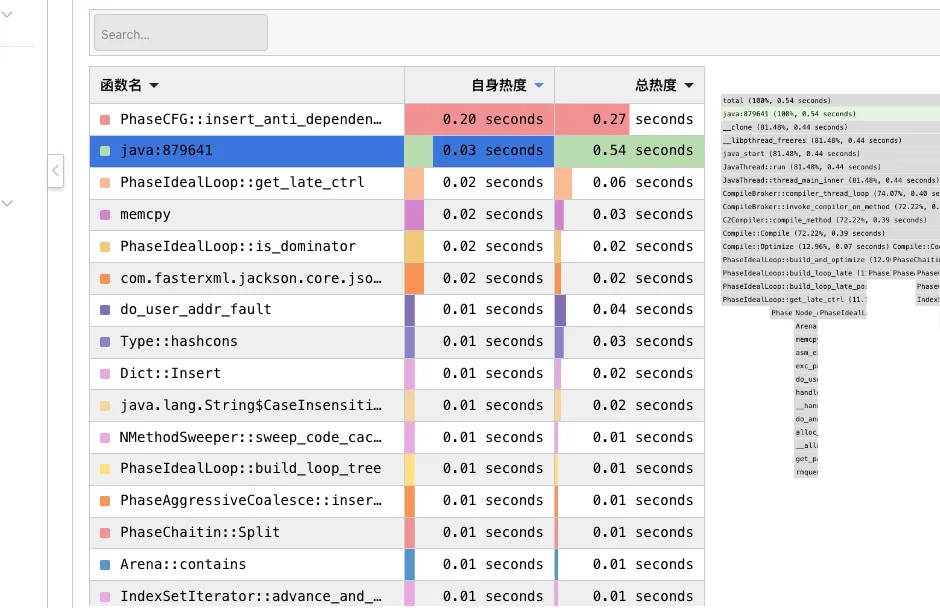Viewport: 940px width, 608px height.
Task: Select PhaseIdealLoop::is_dominator function name
Action: pyautogui.click(x=238, y=246)
